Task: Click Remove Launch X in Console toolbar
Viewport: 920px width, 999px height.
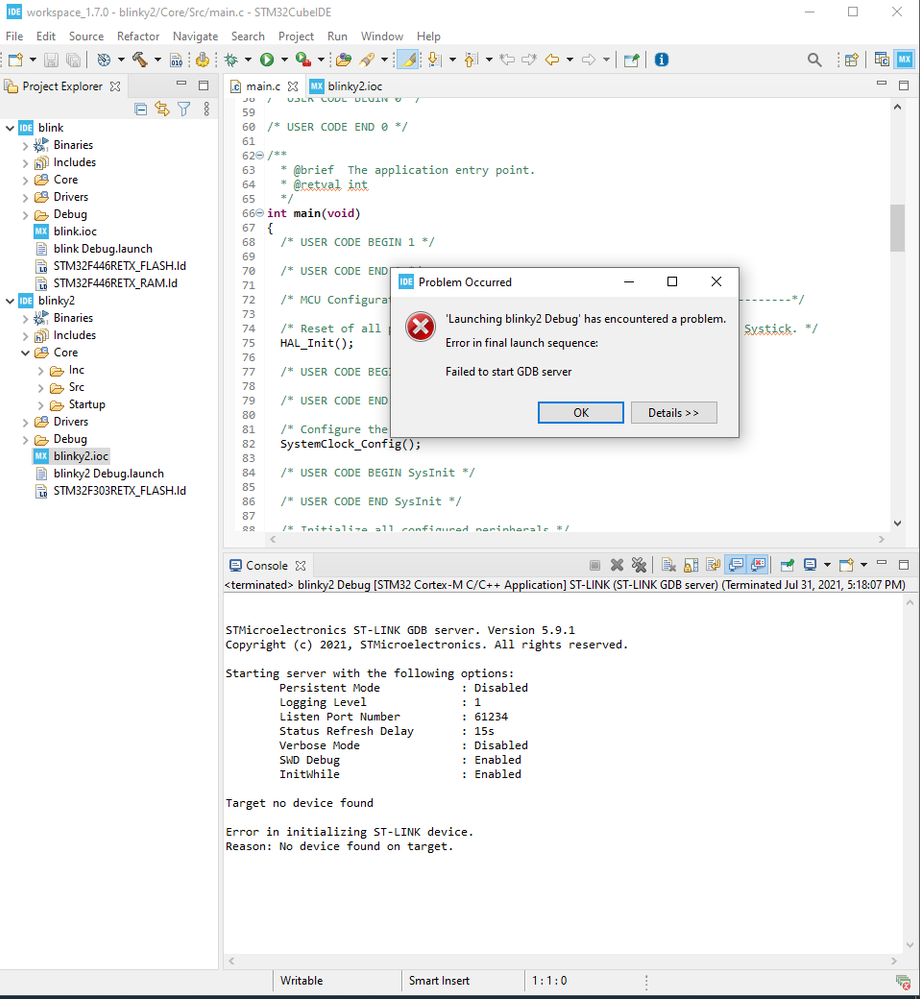Action: pyautogui.click(x=617, y=565)
